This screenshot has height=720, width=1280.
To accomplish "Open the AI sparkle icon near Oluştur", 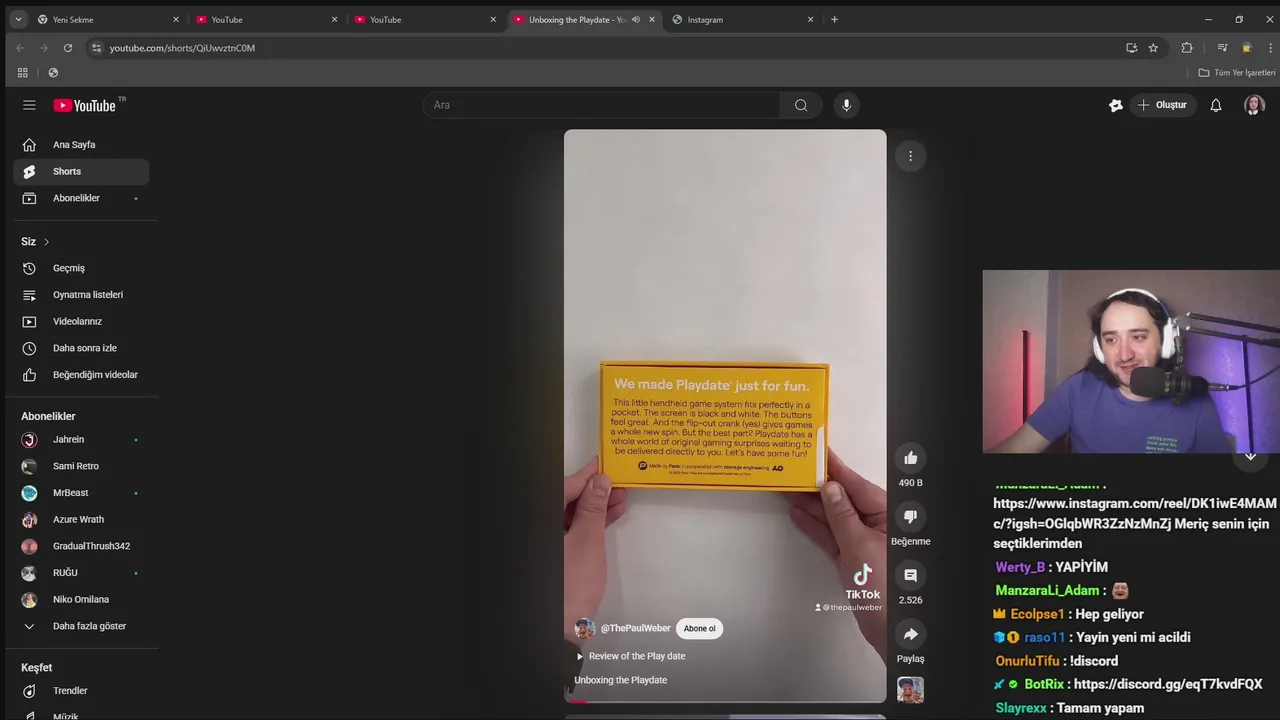I will coord(1116,105).
